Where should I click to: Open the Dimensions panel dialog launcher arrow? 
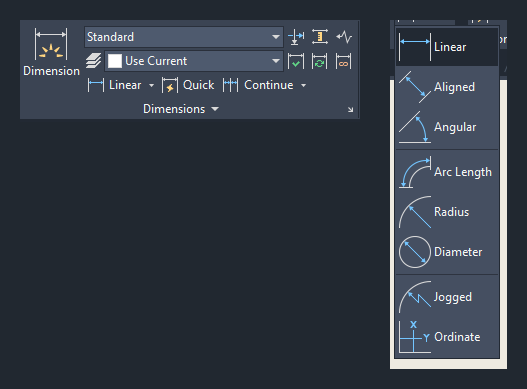[351, 110]
